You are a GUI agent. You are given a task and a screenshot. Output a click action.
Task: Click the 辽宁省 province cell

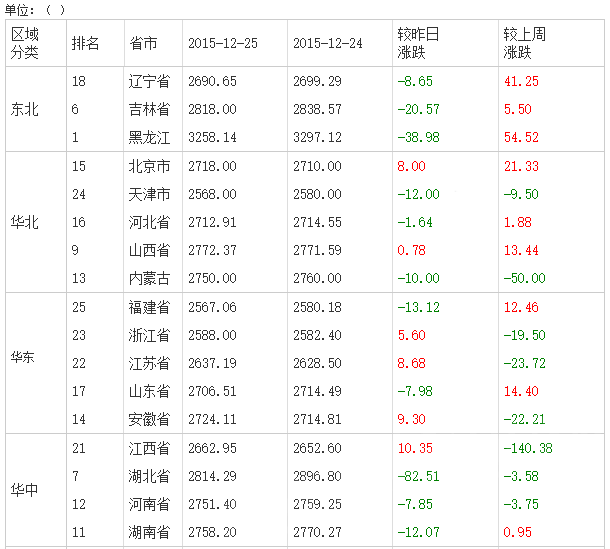point(149,81)
